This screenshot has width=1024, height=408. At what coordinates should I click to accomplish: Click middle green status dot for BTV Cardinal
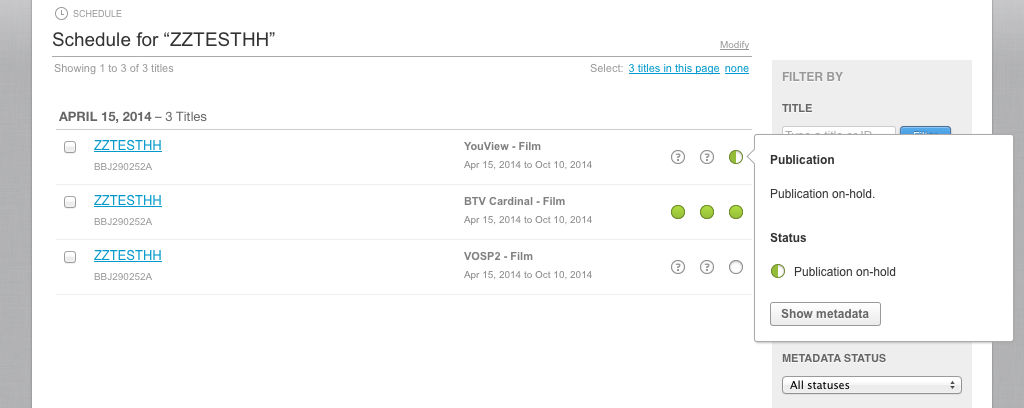[x=707, y=212]
